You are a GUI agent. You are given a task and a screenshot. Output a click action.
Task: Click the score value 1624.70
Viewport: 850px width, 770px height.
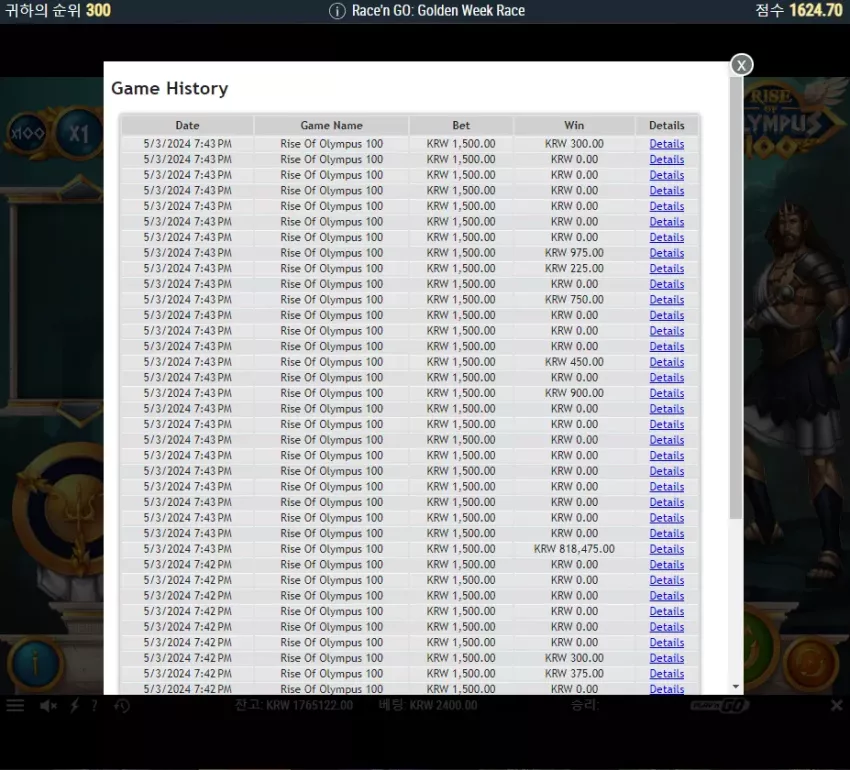click(x=816, y=10)
